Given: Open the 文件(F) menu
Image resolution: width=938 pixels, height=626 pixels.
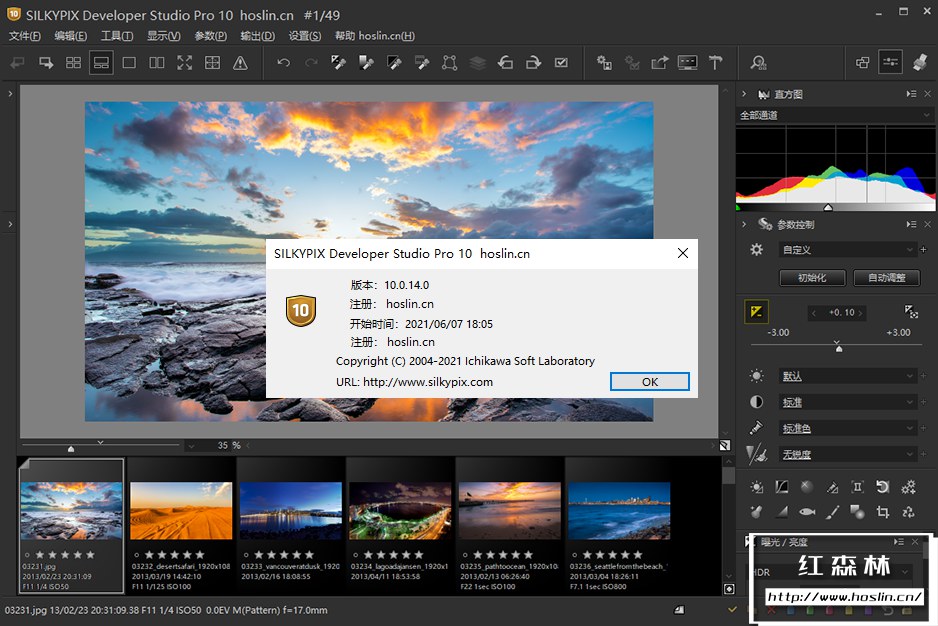Looking at the screenshot, I should 25,36.
